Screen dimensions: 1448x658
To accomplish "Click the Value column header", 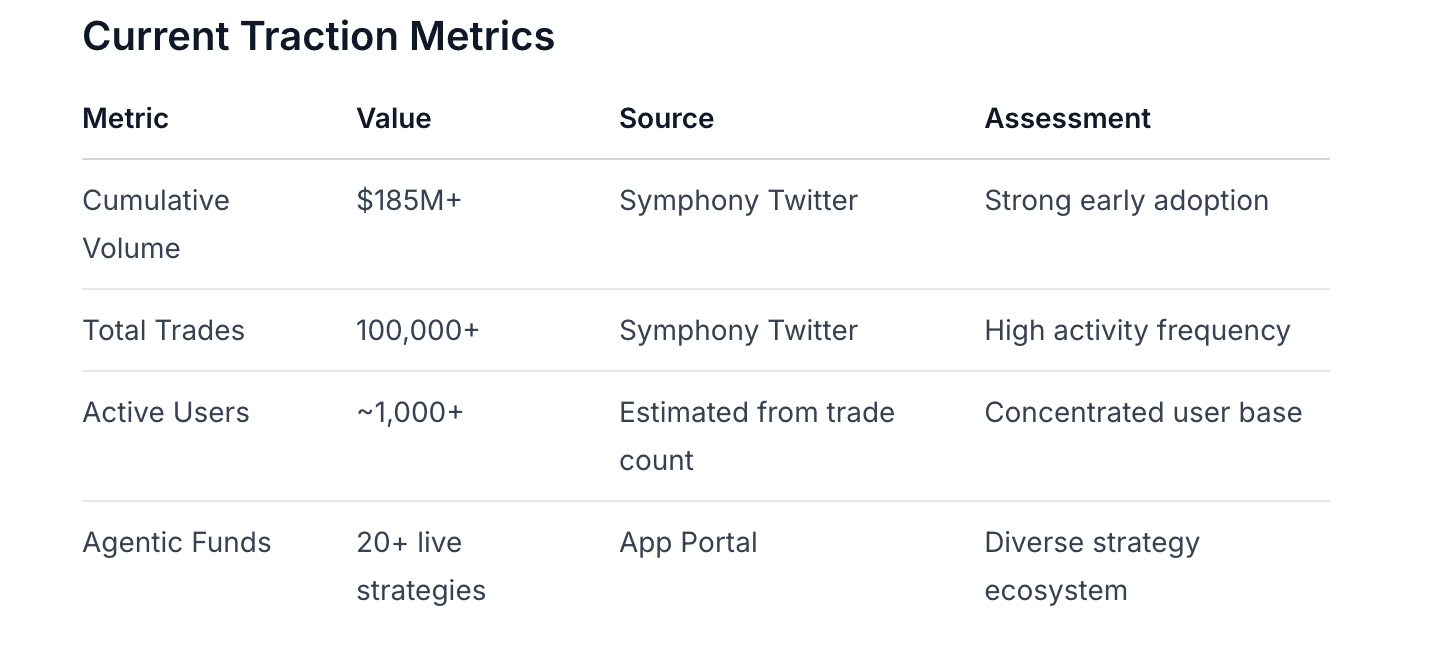I will click(393, 118).
